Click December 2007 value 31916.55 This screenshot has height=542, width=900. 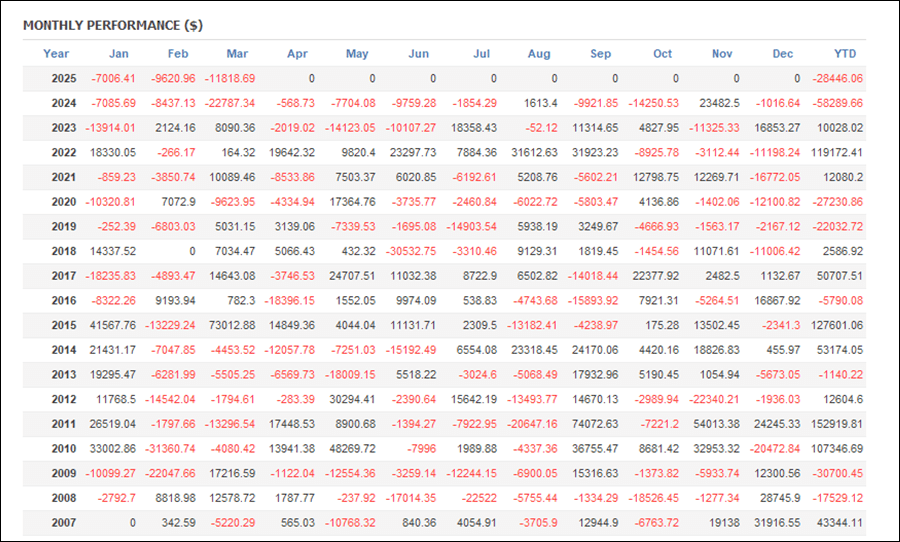pyautogui.click(x=777, y=523)
